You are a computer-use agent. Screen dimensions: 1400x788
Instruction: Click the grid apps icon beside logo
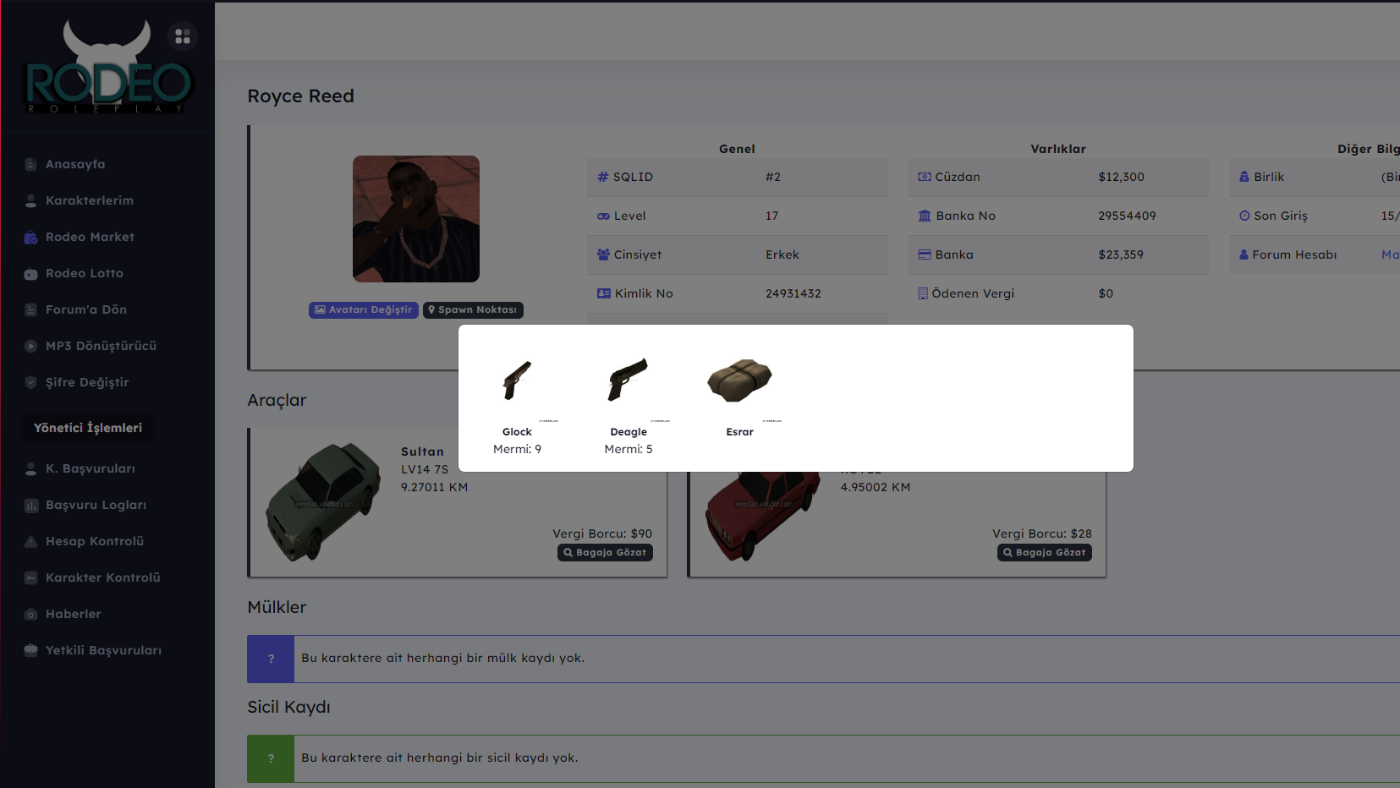pos(182,37)
